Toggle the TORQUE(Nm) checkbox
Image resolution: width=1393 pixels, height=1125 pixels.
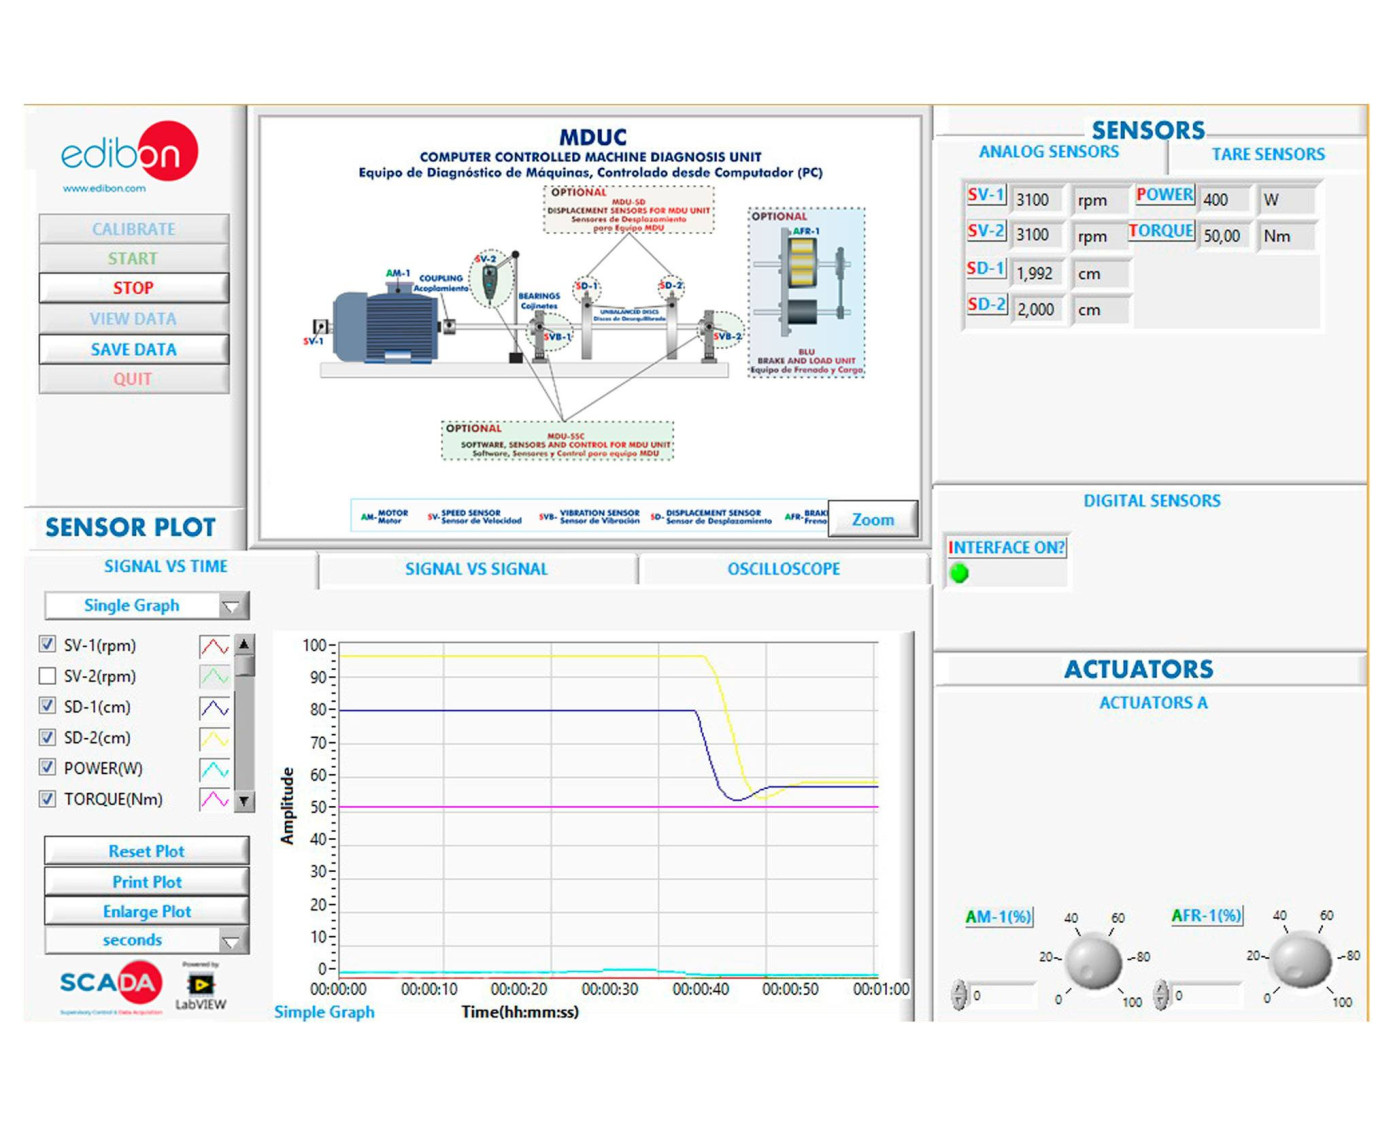click(47, 799)
